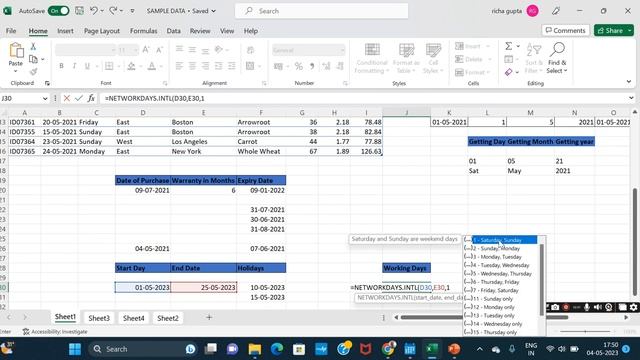Viewport: 640px width, 360px height.
Task: Open Sheet2 tab
Action: (x=168, y=318)
